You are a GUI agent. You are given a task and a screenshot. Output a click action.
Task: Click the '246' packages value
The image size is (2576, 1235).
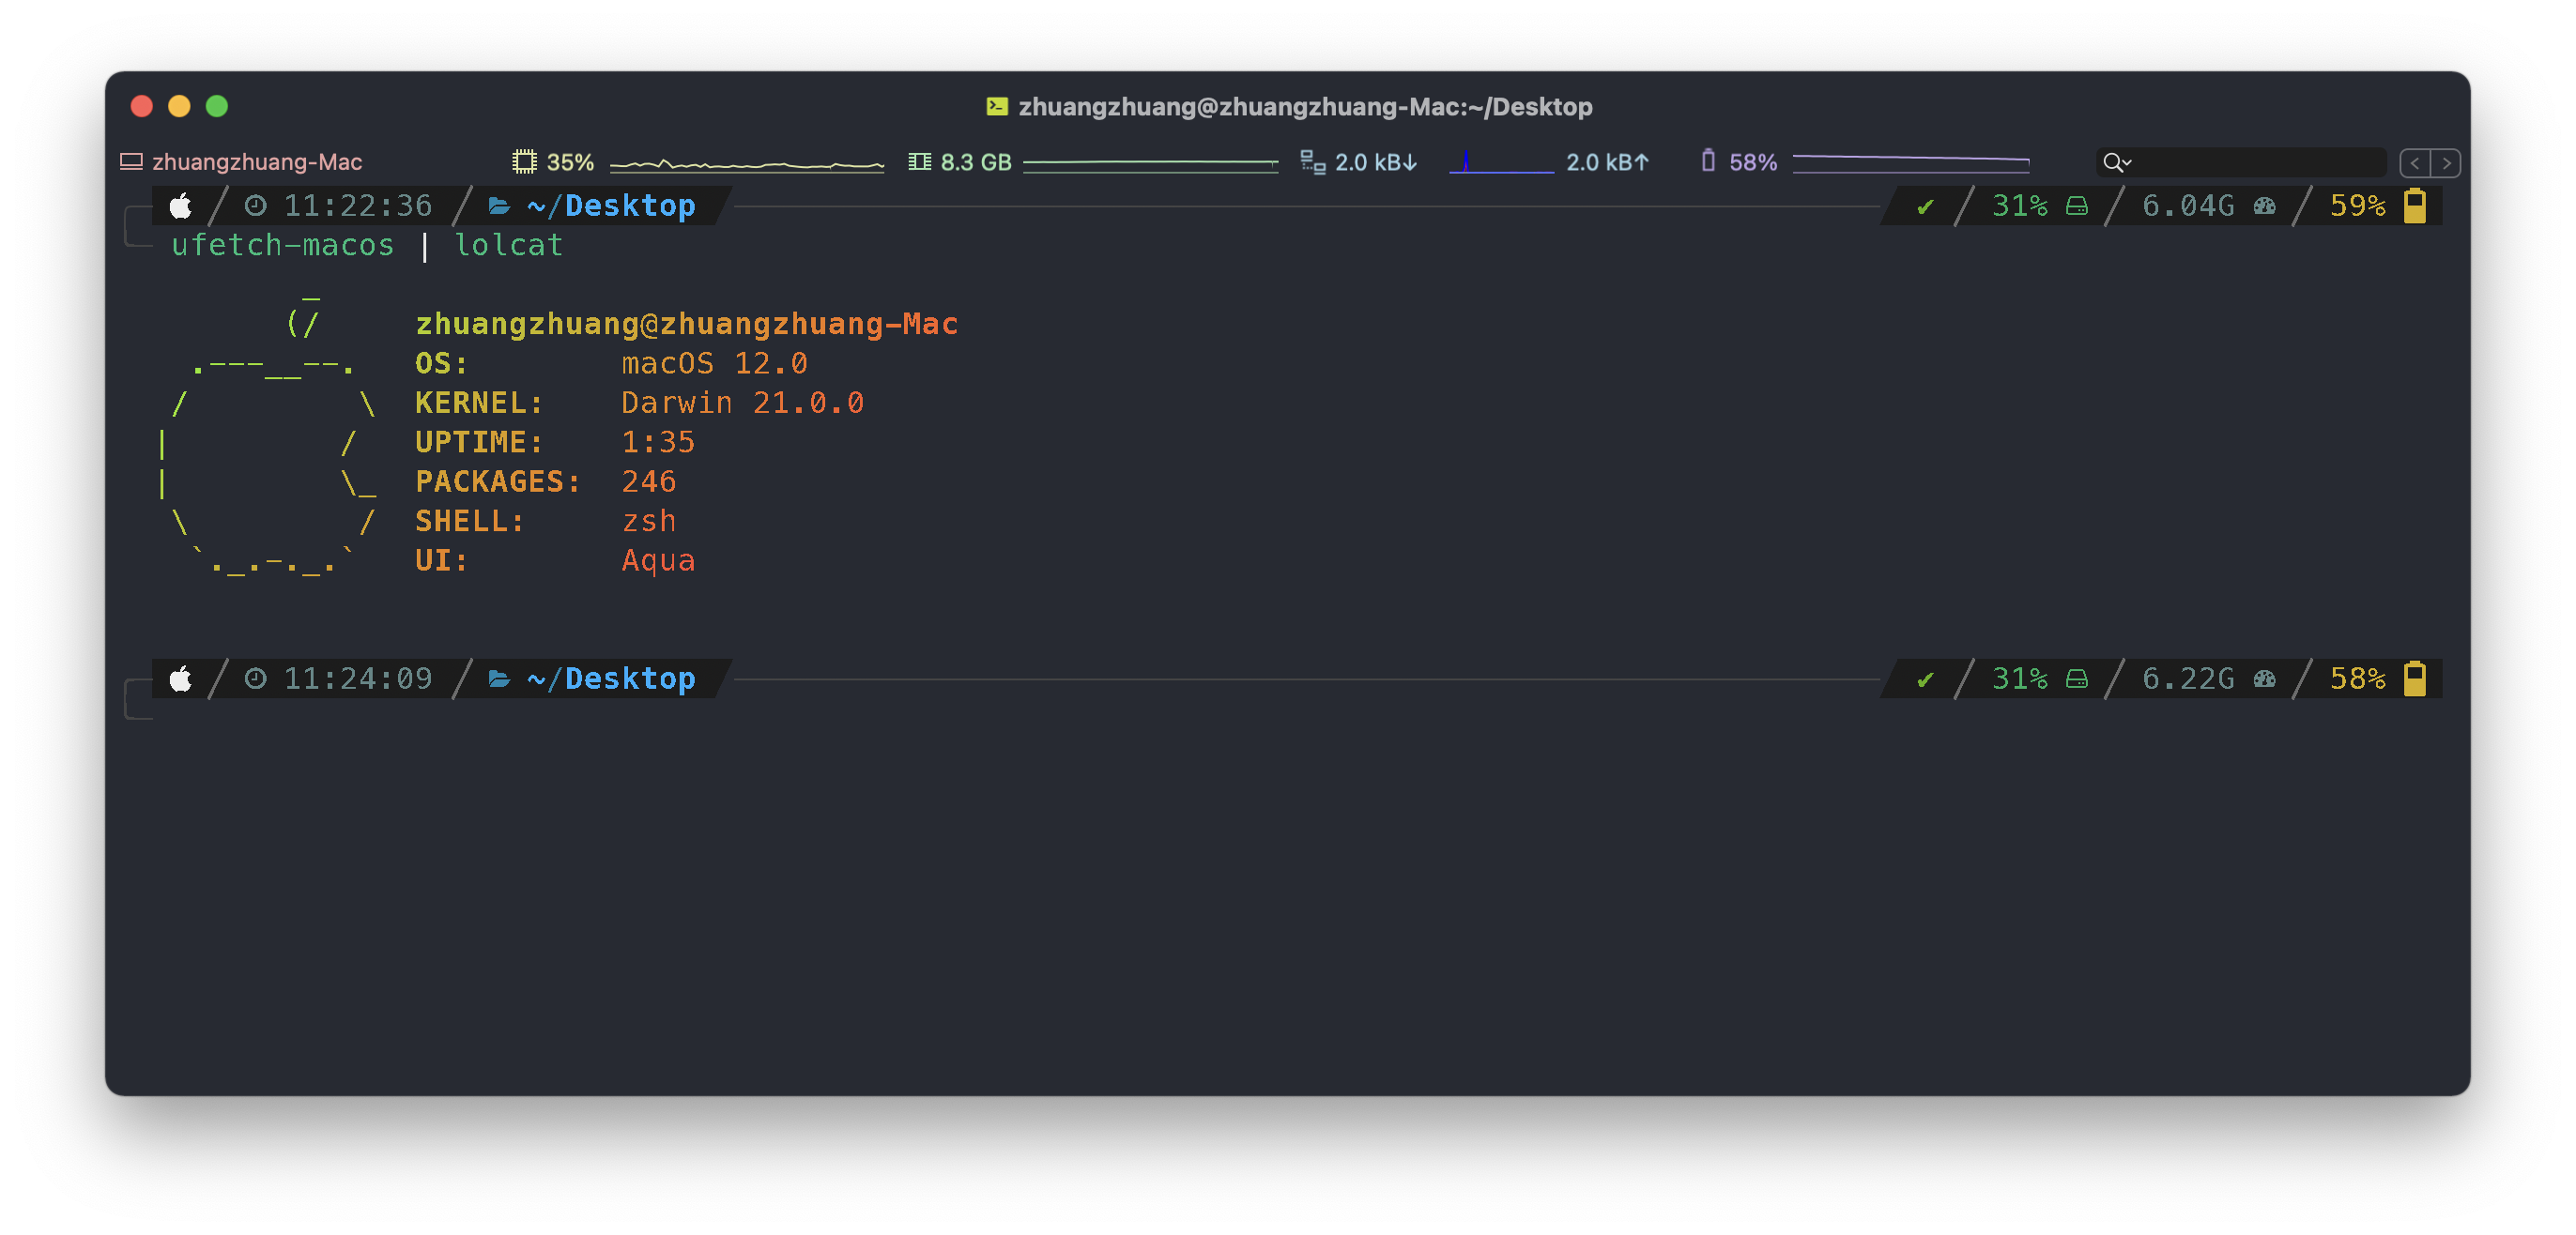click(649, 482)
